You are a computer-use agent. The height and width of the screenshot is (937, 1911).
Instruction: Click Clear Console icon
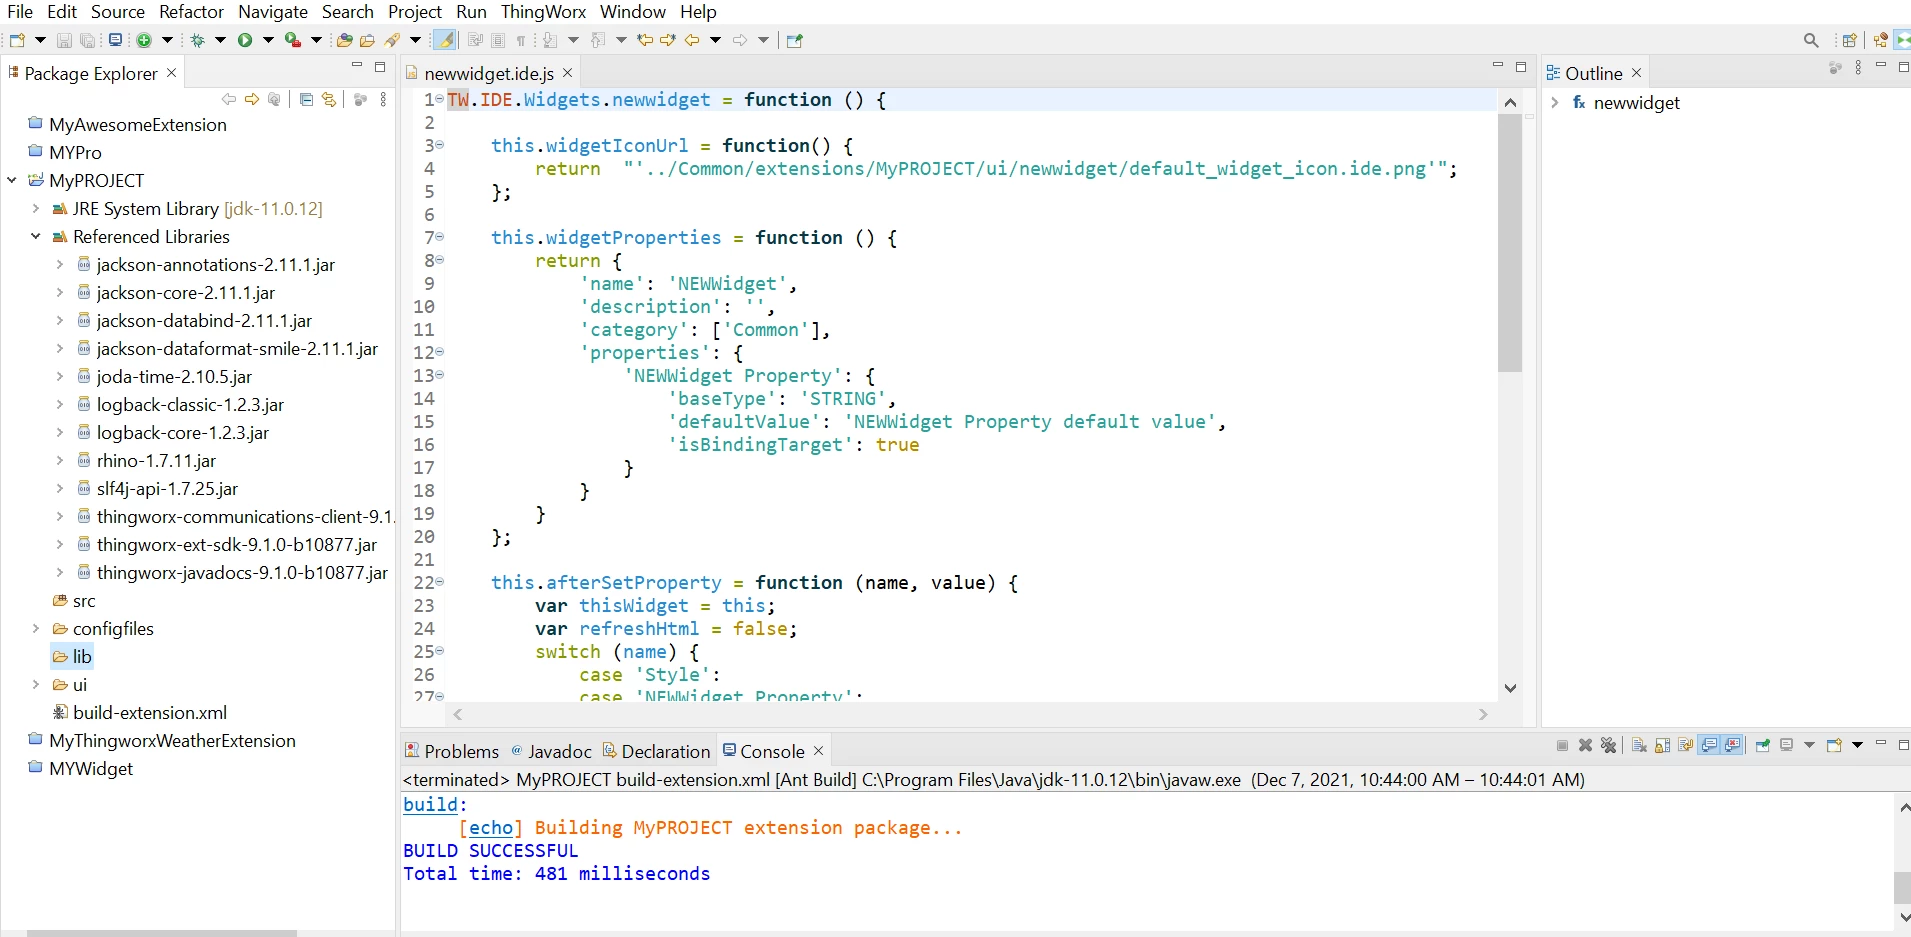click(1639, 745)
